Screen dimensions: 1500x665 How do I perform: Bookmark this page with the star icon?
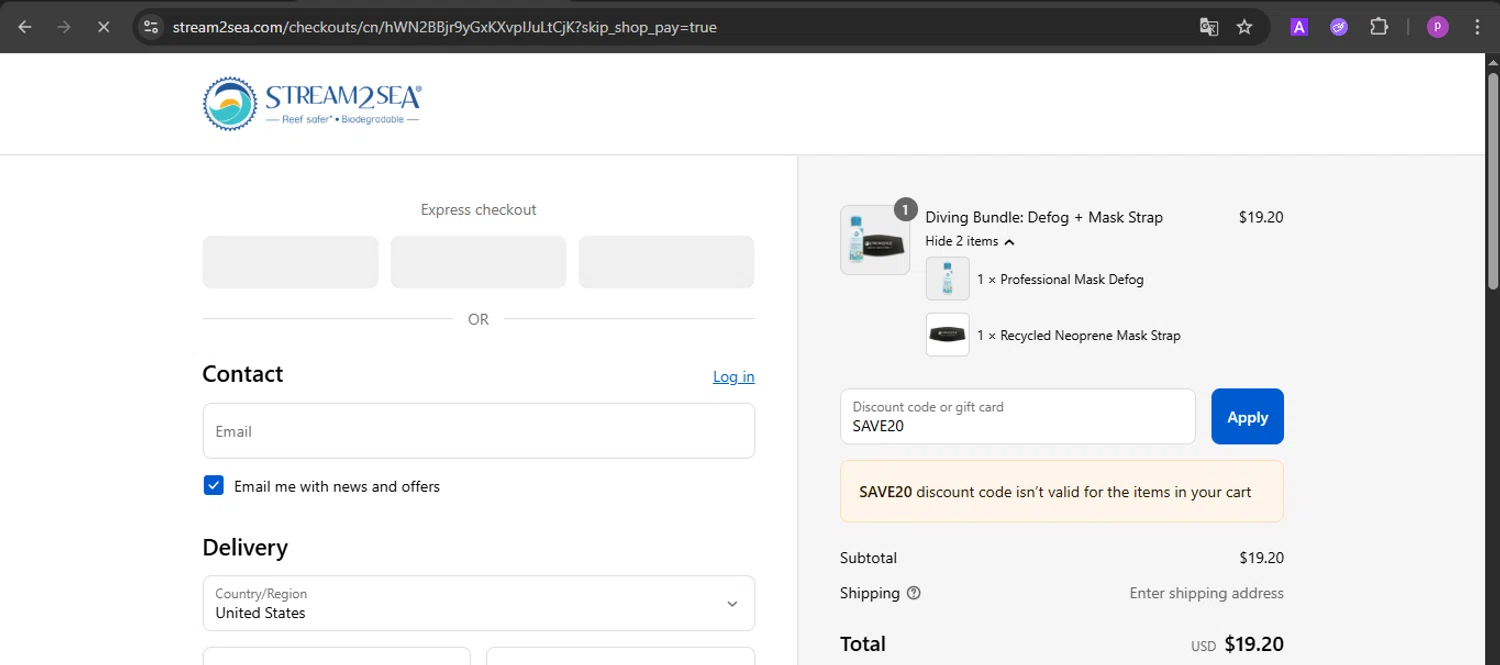[1245, 27]
